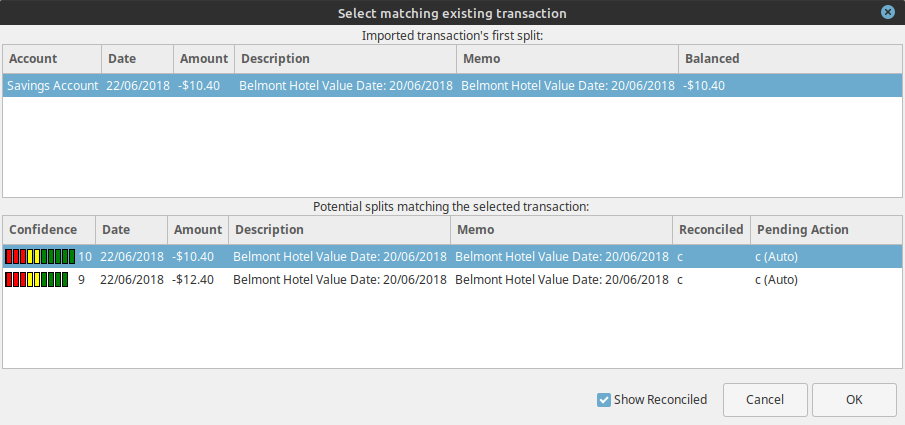The height and width of the screenshot is (425, 905).
Task: Click the confidence bar showing 10
Action: click(40, 257)
